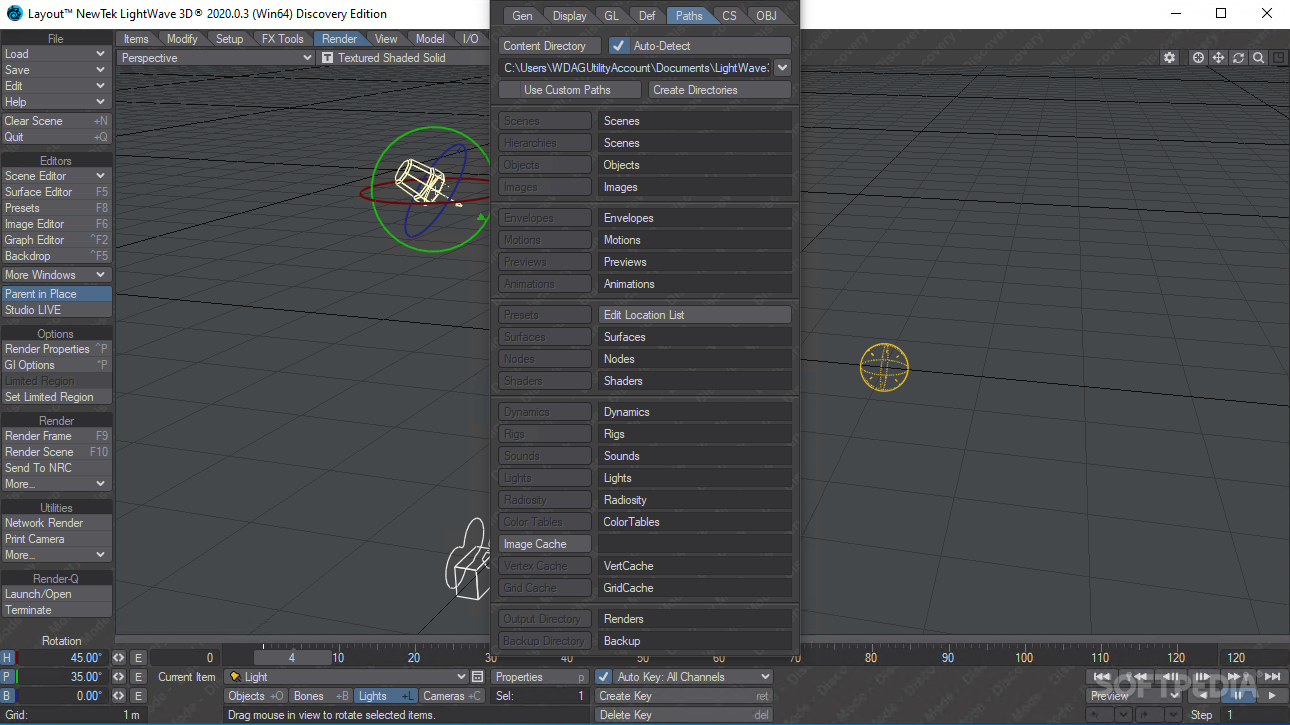Click envelope E button for pitch
Viewport: 1290px width, 725px height.
[x=139, y=677]
